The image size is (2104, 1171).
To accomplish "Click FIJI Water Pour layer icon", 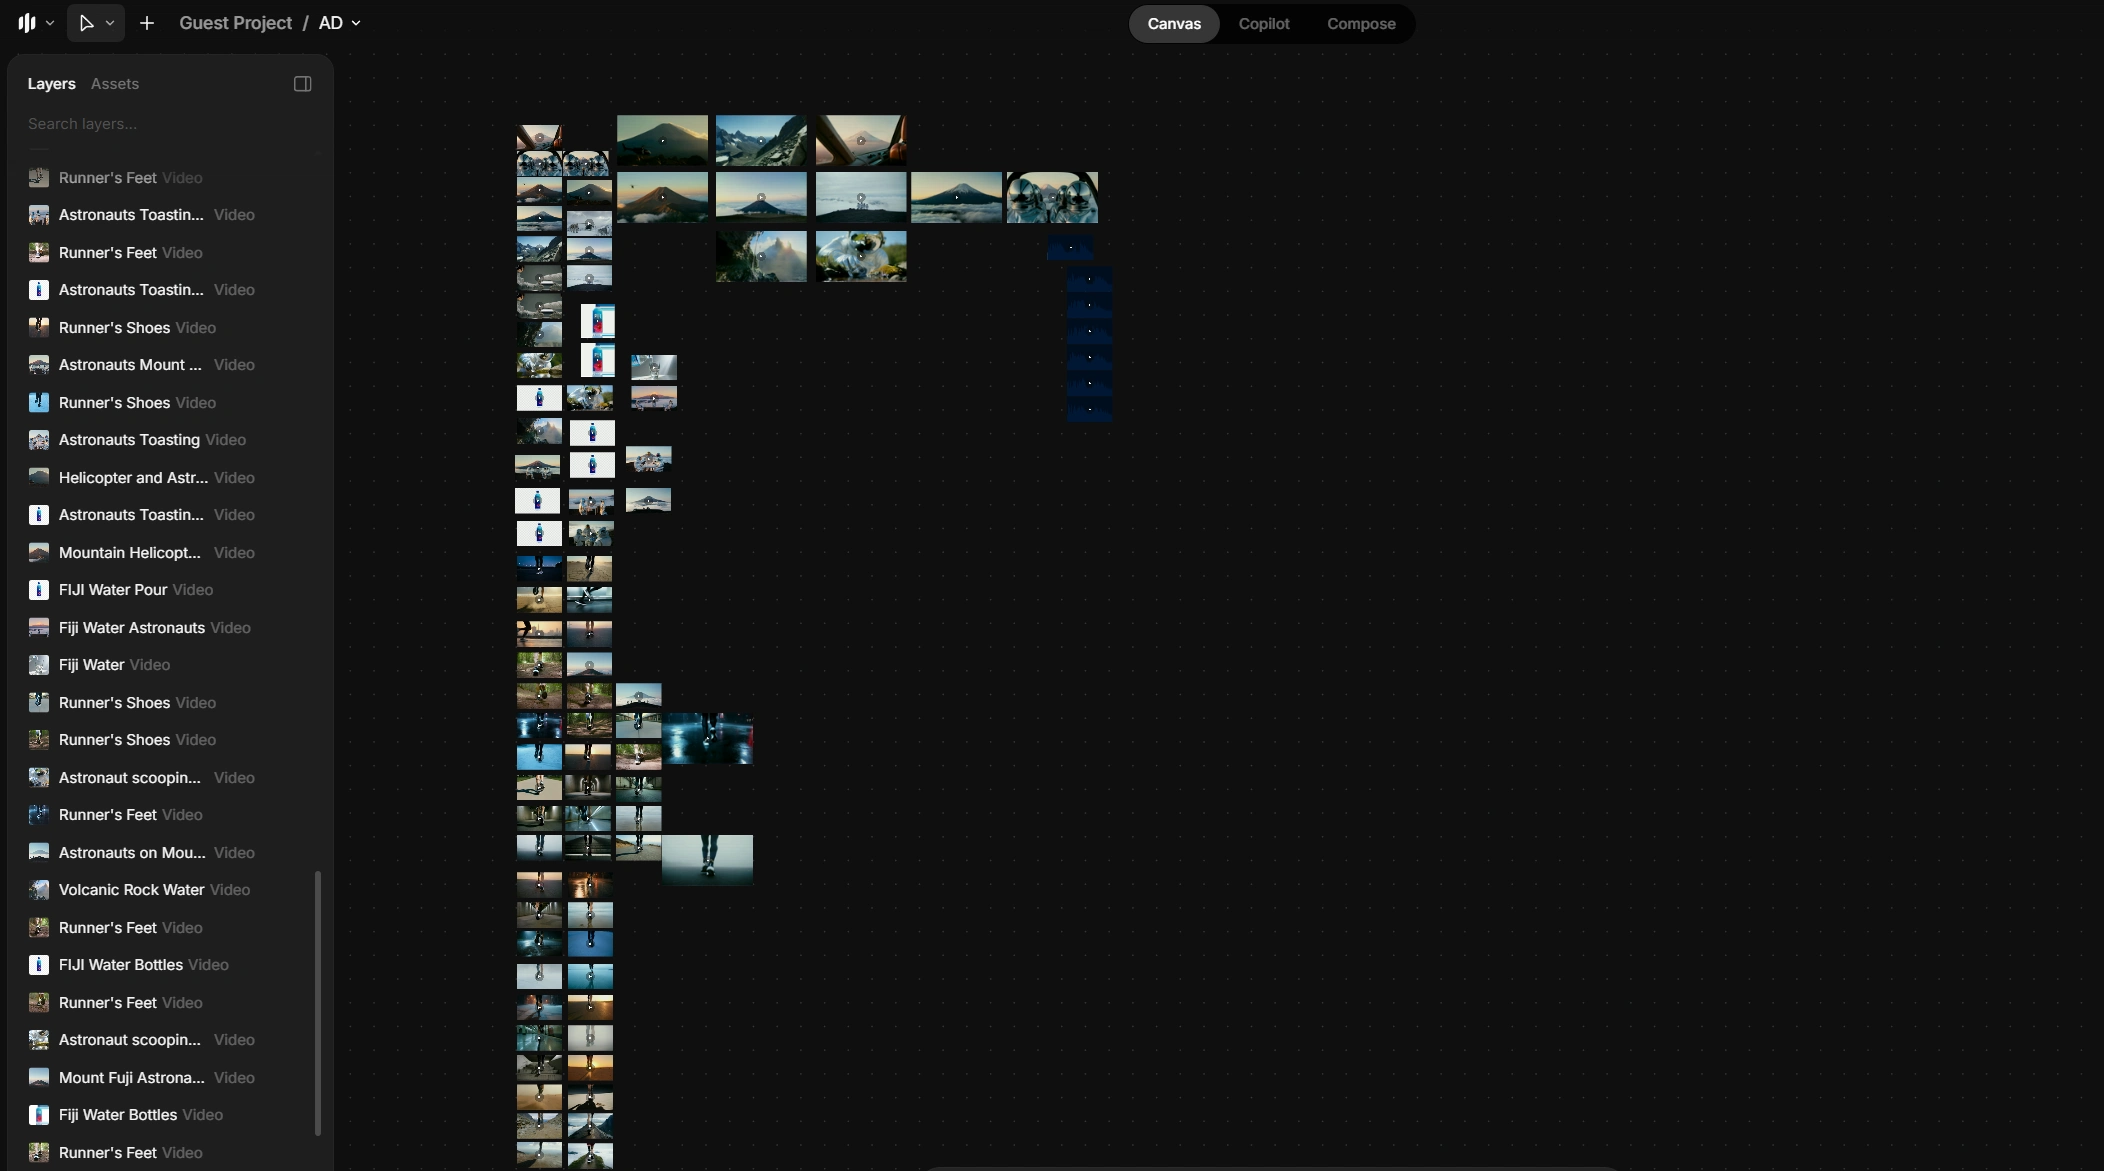I will pos(38,590).
